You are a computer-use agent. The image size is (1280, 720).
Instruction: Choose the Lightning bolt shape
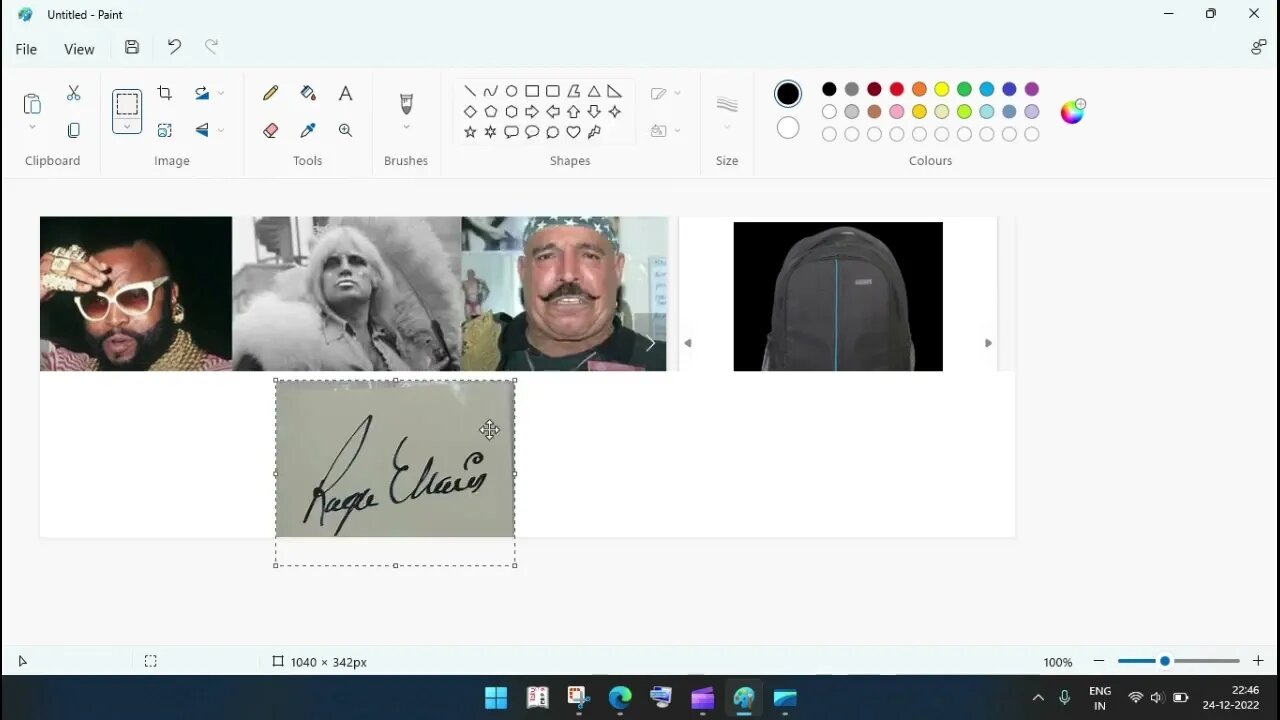(x=594, y=132)
